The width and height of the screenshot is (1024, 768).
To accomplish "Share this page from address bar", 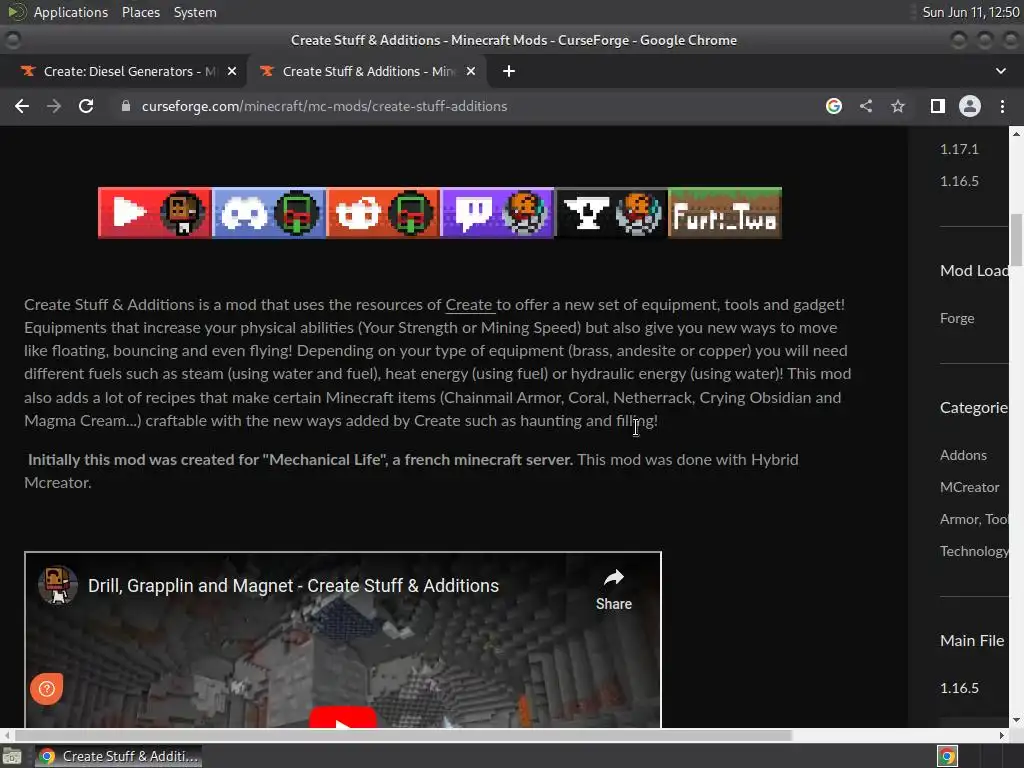I will click(x=866, y=106).
